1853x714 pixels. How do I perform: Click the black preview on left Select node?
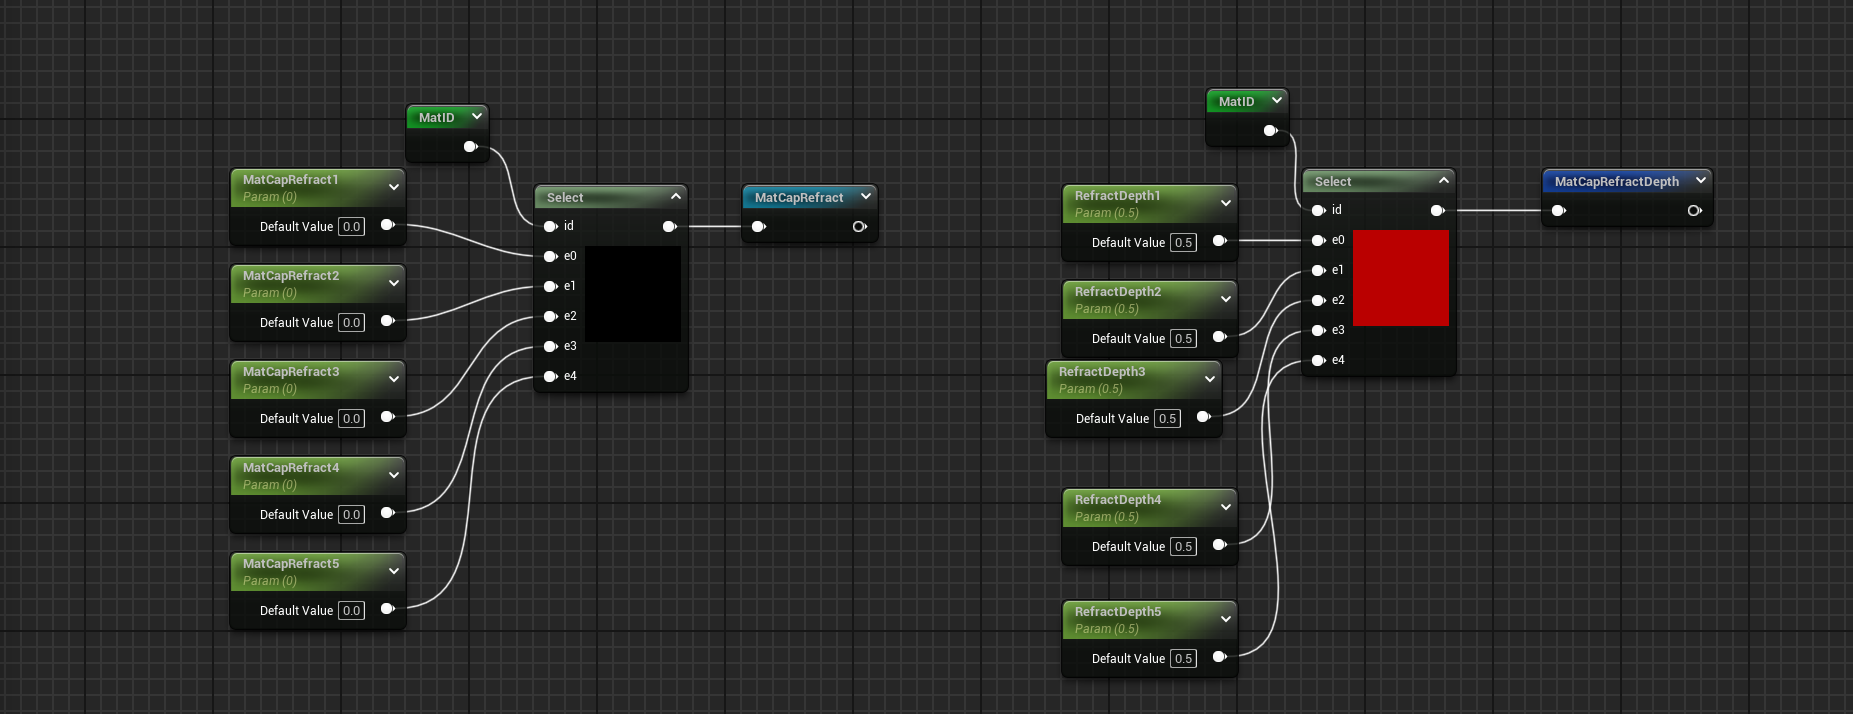632,294
